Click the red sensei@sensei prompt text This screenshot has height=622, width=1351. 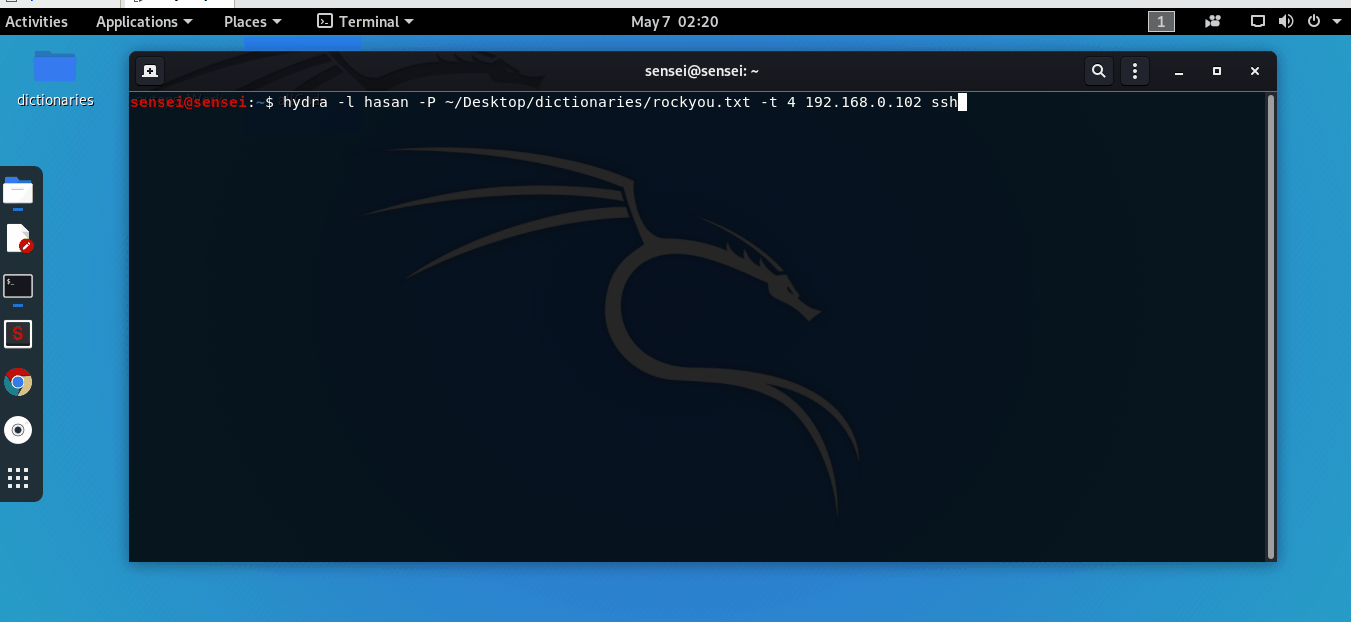point(189,102)
